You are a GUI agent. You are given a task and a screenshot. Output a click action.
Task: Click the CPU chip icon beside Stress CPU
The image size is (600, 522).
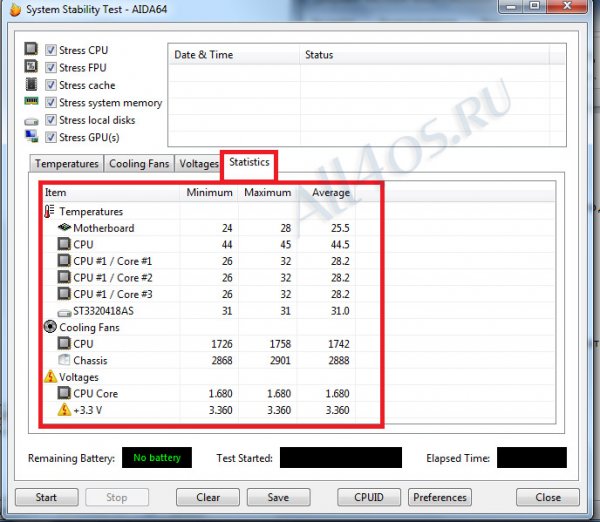31,49
